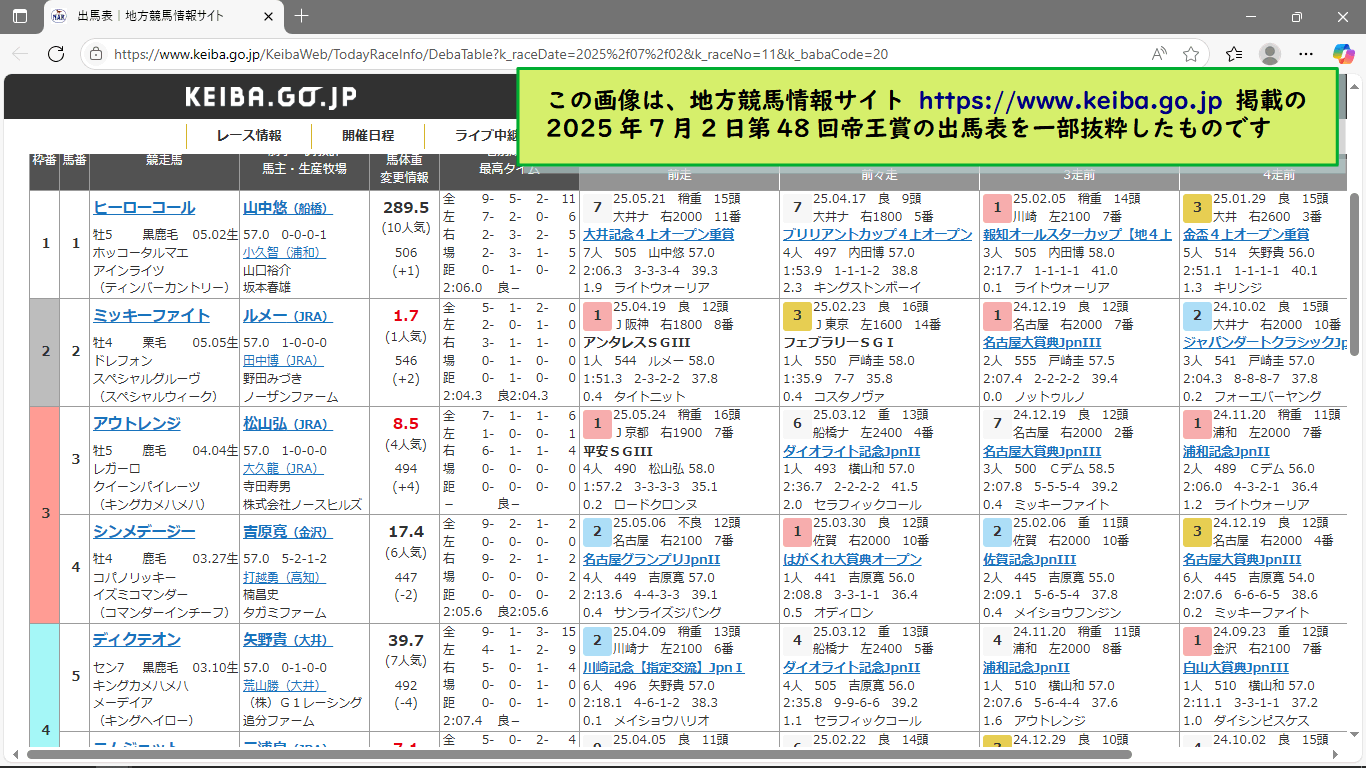This screenshot has height=768, width=1366.
Task: Open horse link ミッキーファイト
Action: point(151,316)
